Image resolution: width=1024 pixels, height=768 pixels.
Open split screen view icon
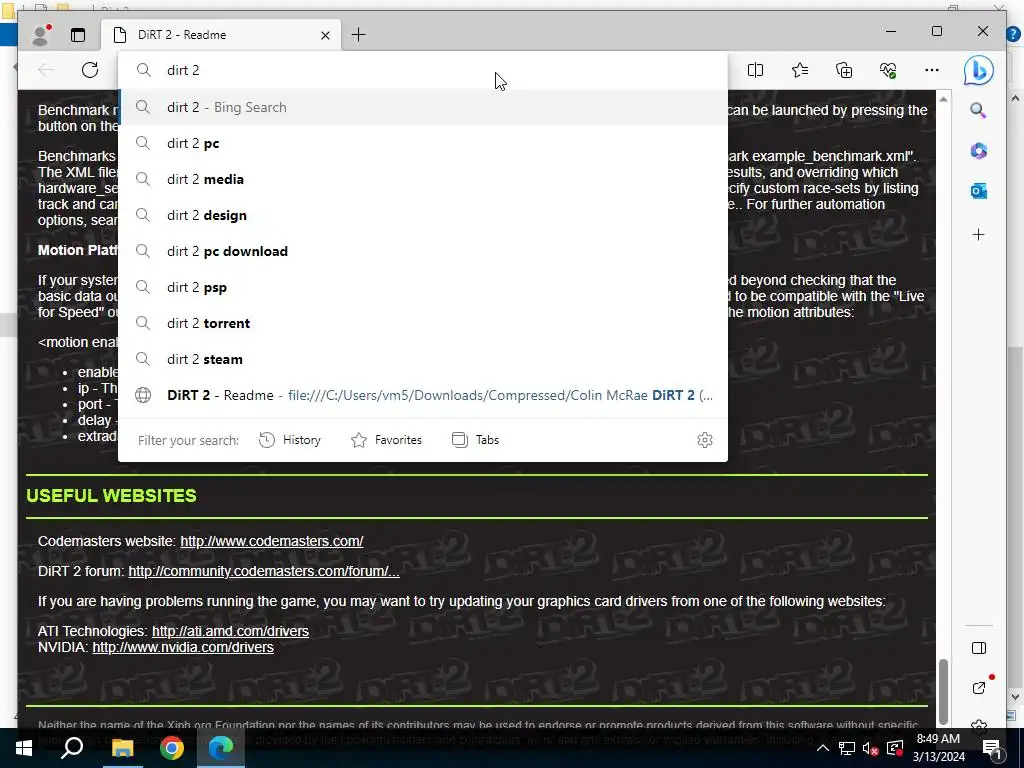coord(756,70)
